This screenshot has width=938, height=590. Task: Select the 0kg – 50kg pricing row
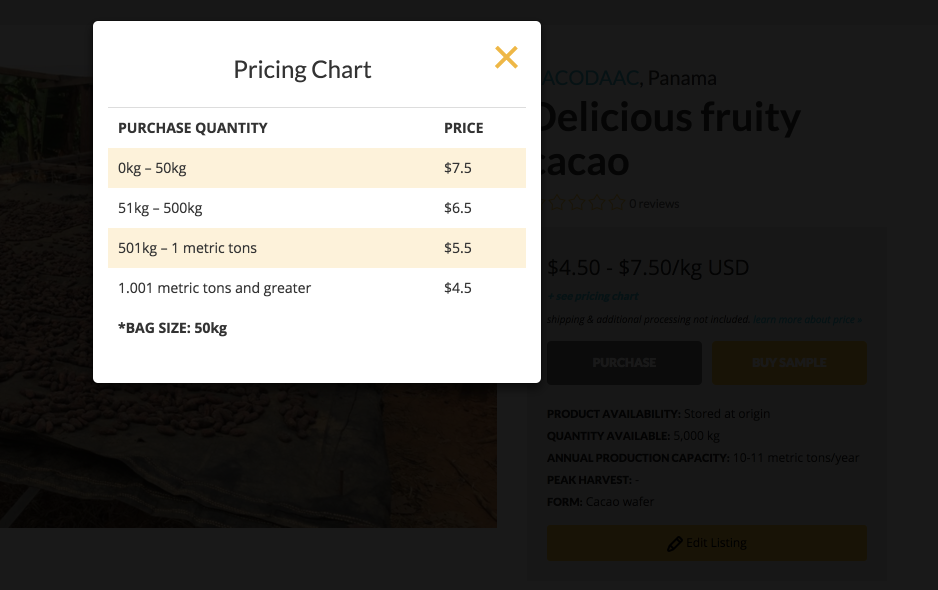pos(316,168)
